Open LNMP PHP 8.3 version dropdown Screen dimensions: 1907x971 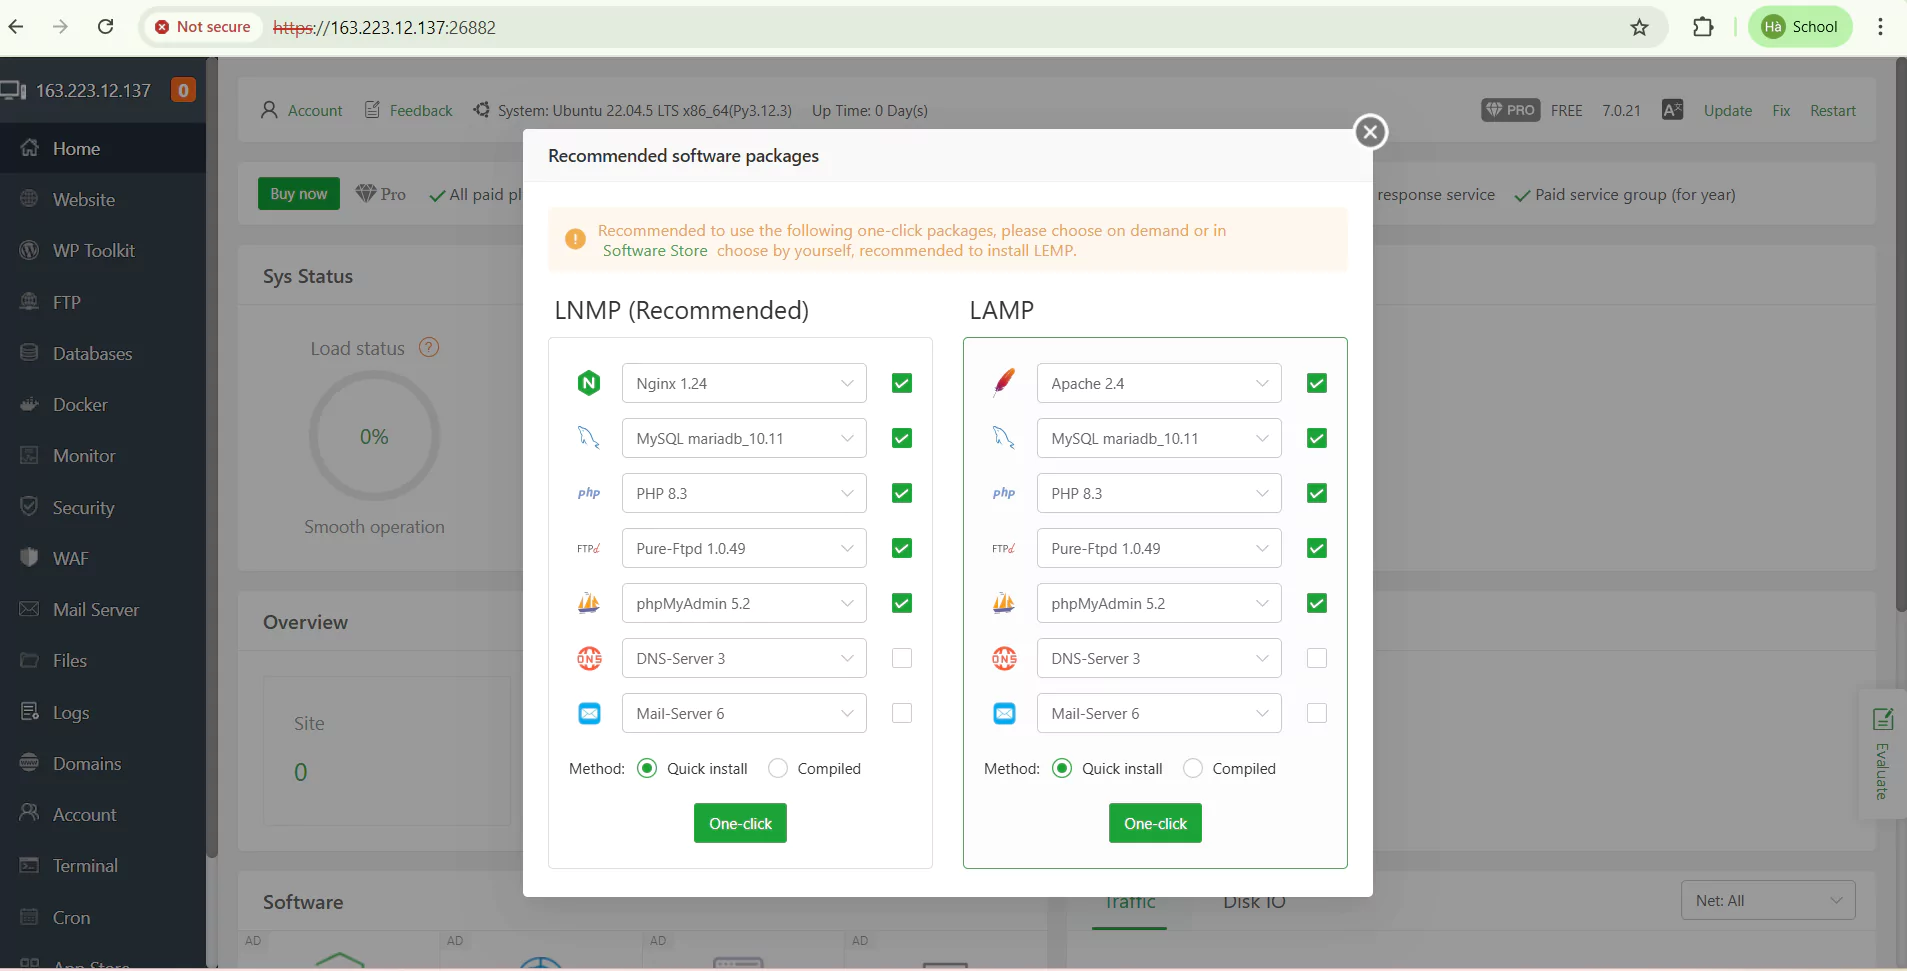[x=744, y=493]
